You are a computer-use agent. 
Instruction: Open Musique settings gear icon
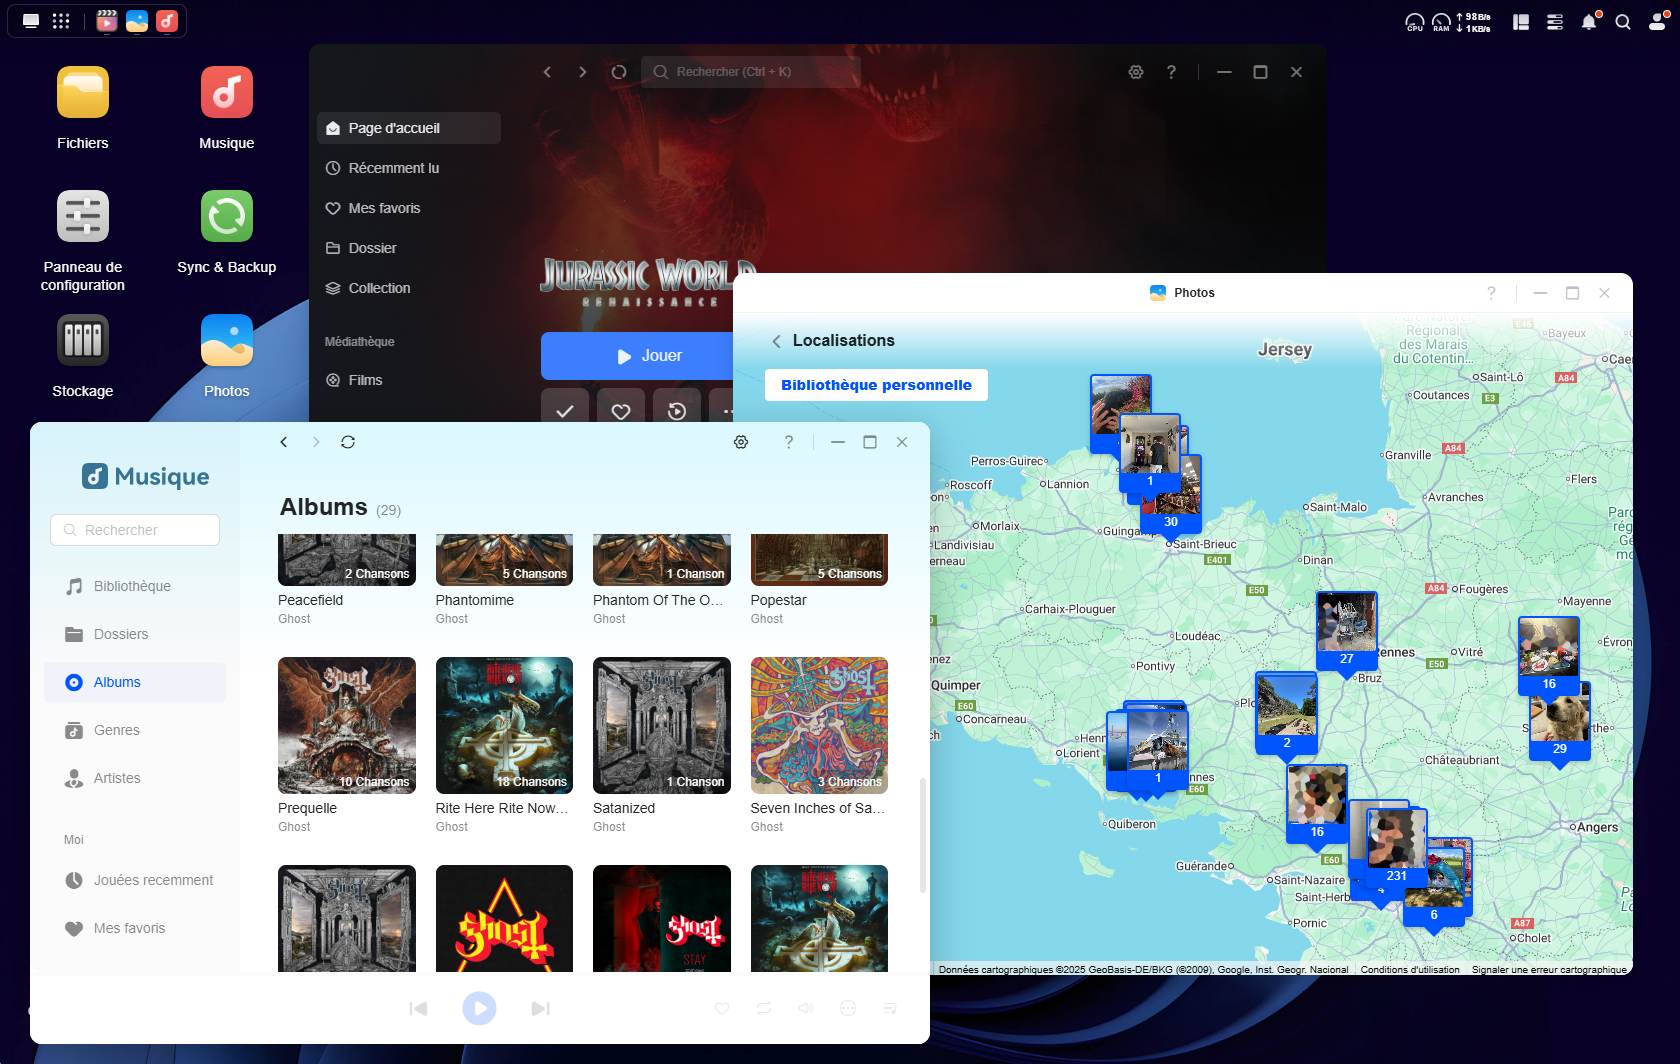coord(741,442)
